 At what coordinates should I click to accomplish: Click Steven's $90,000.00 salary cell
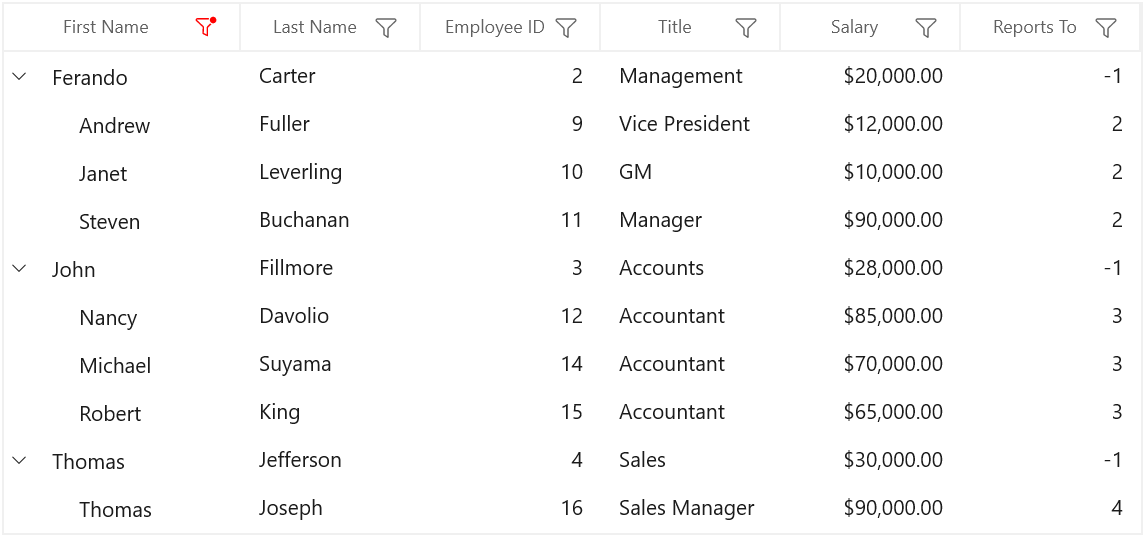pos(893,219)
